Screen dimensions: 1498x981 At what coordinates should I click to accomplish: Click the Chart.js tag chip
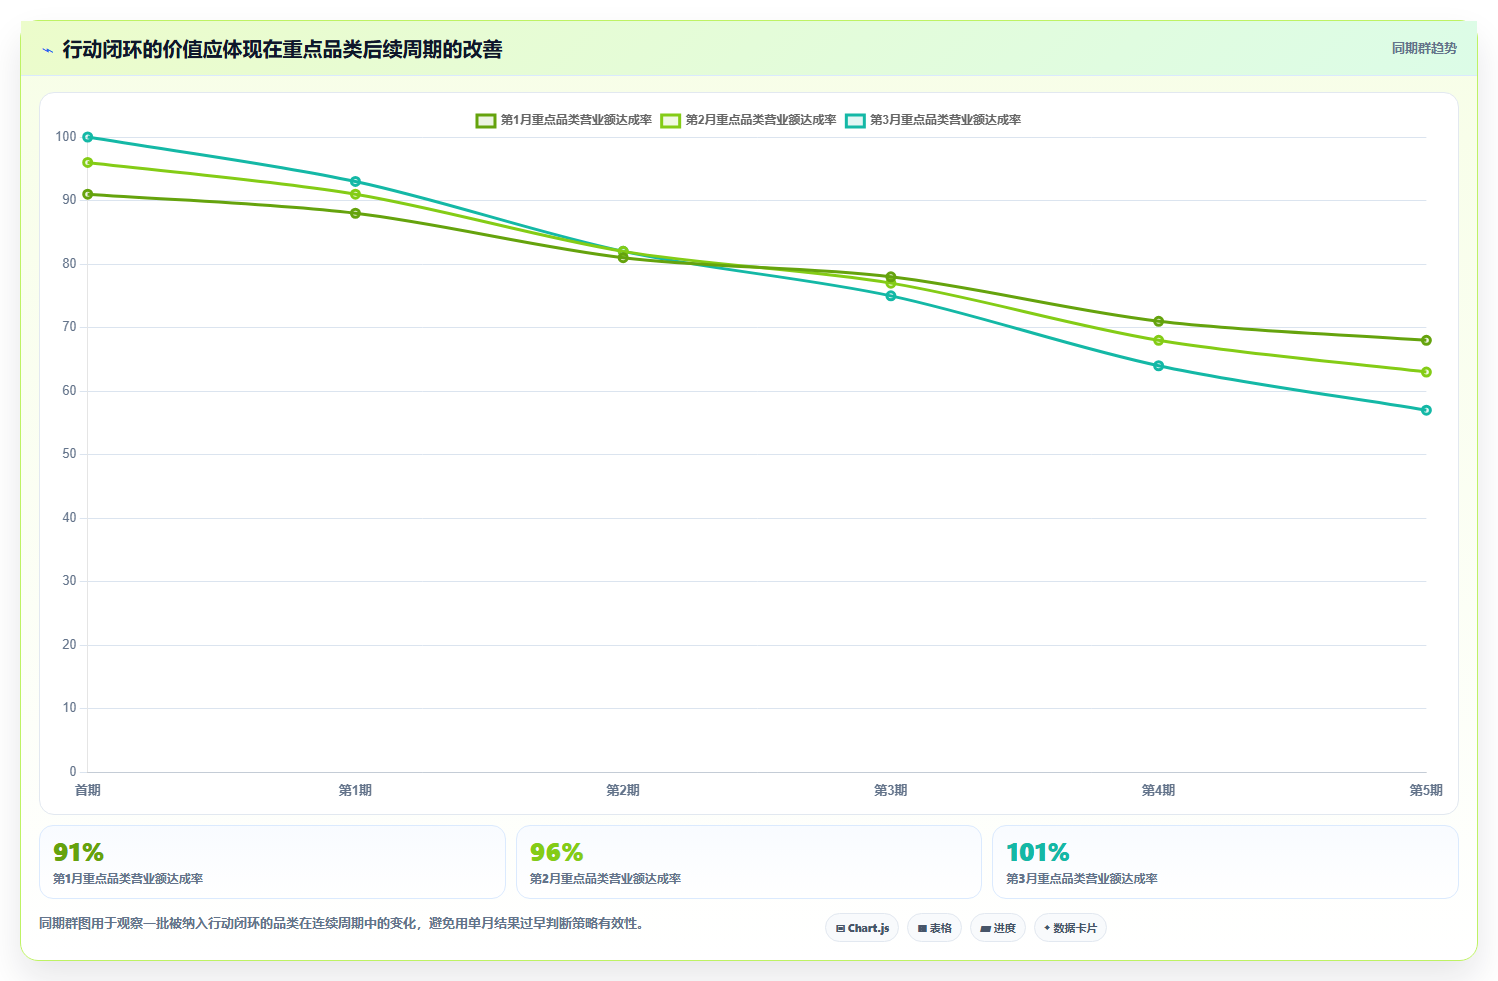pyautogui.click(x=862, y=928)
